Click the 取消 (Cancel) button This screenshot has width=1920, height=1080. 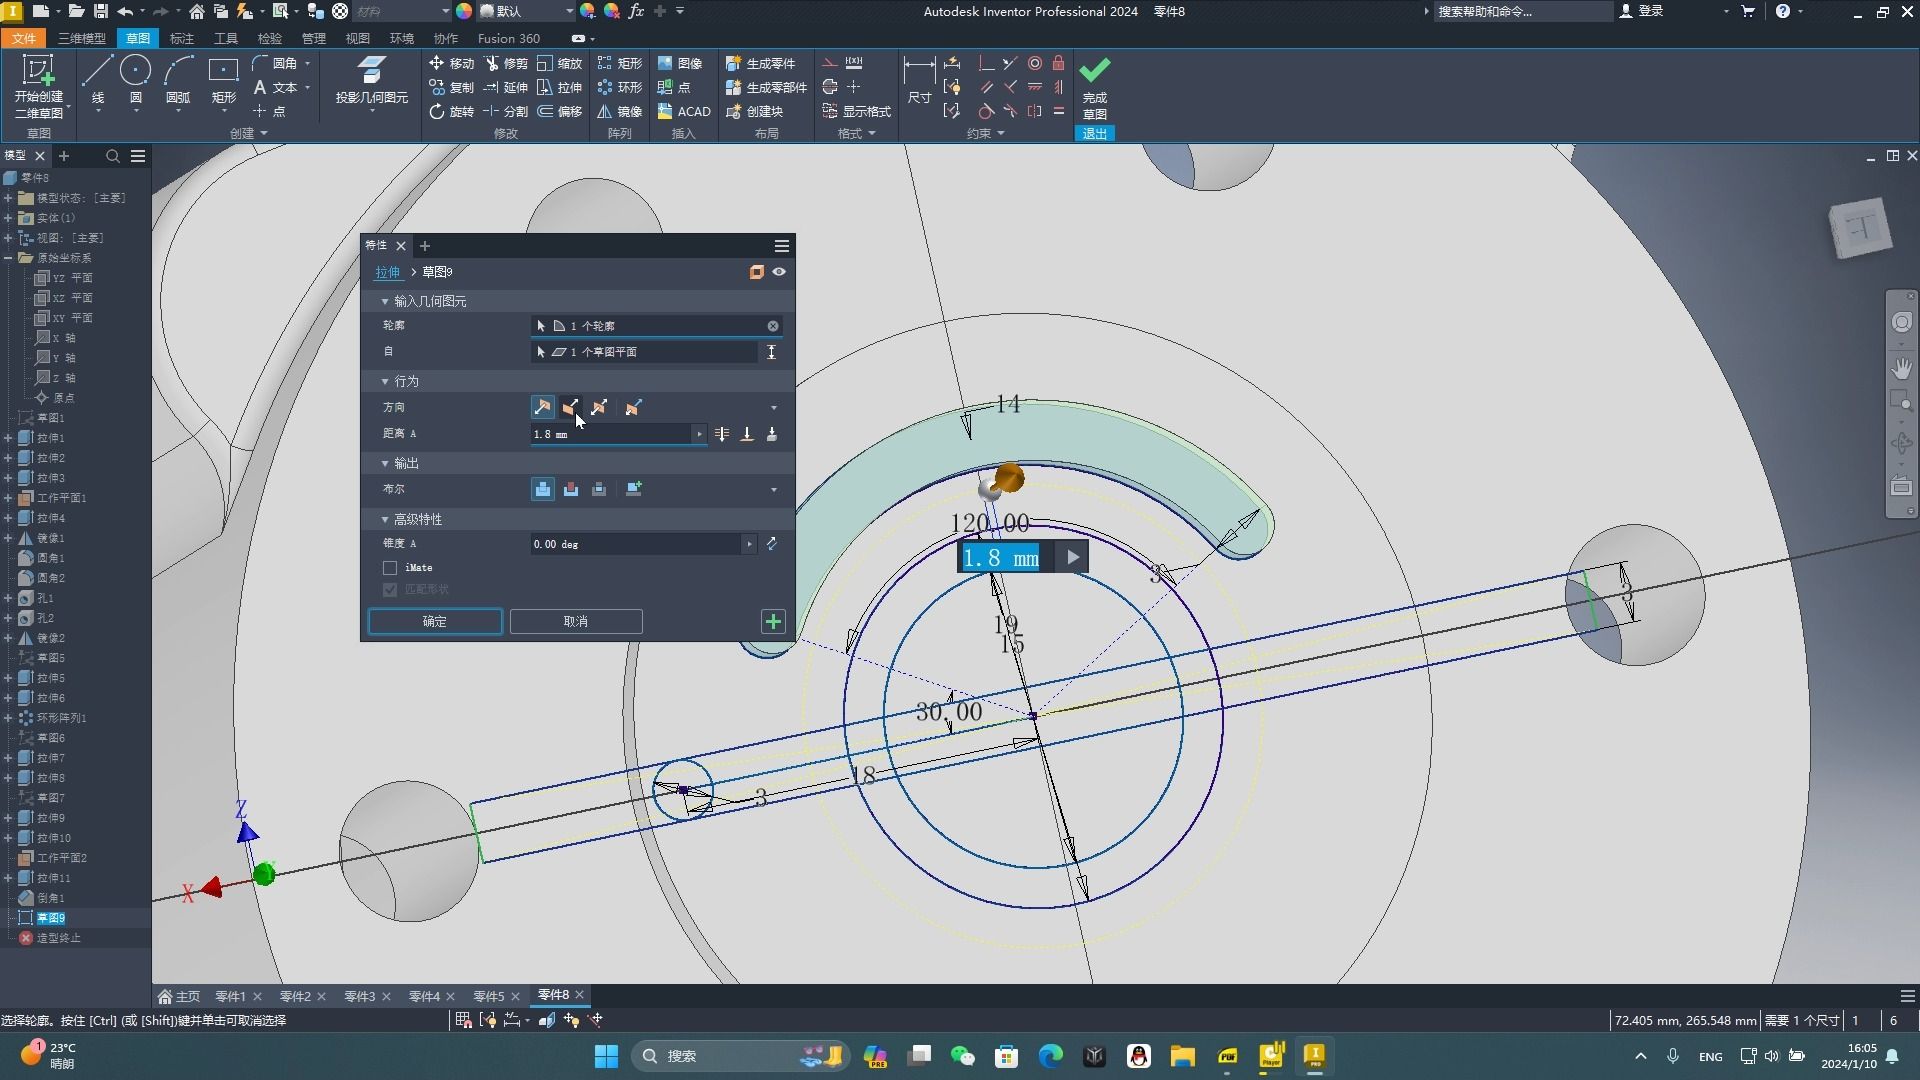[576, 621]
